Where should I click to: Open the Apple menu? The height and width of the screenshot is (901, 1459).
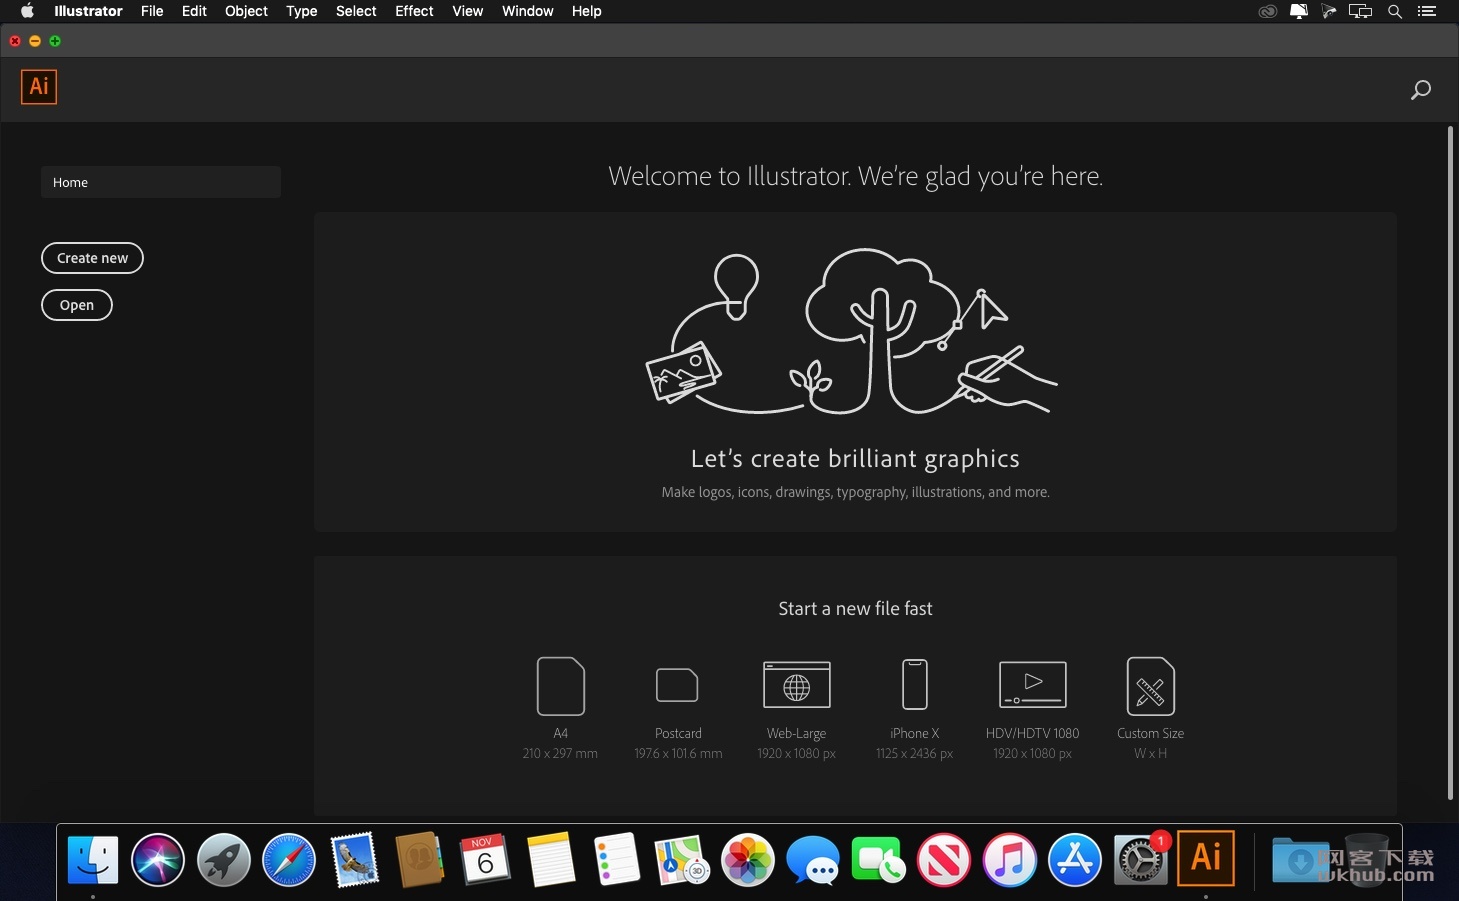tap(27, 11)
